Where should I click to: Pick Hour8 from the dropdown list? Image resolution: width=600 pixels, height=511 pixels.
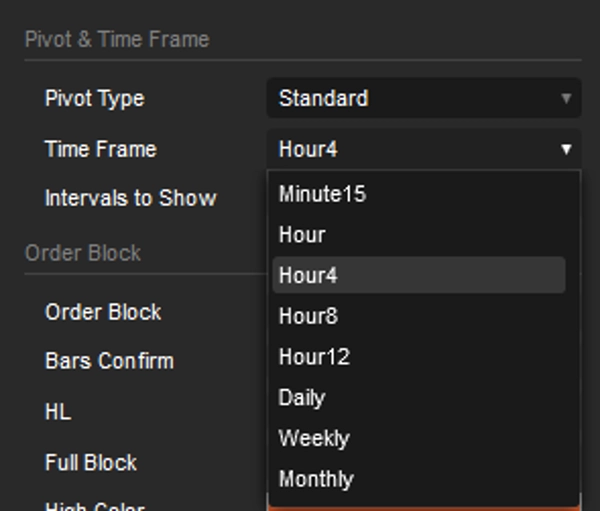[308, 316]
